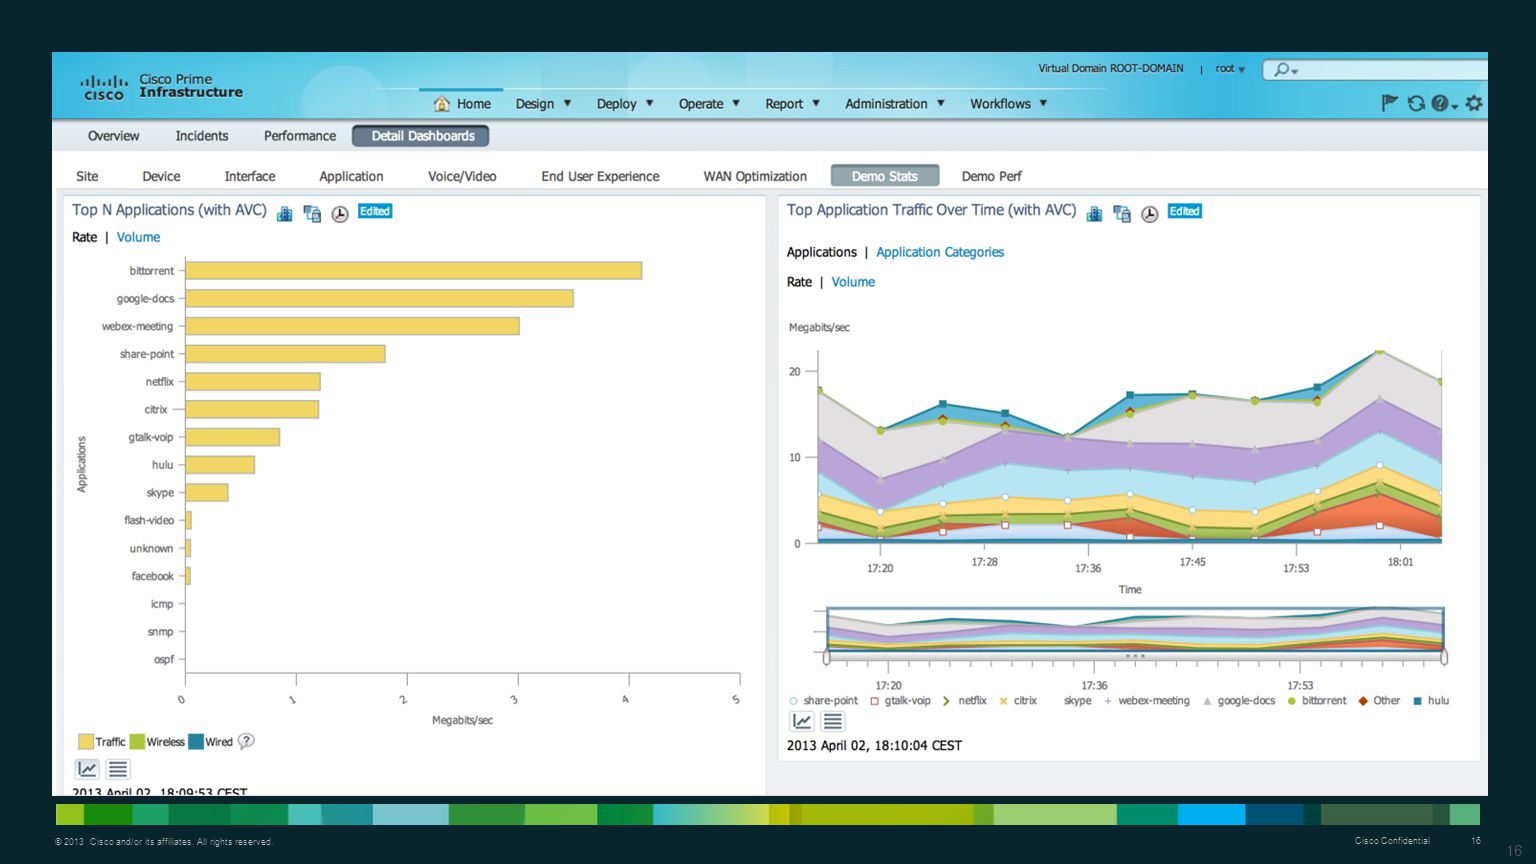Click Wireless green legend swatch
Image resolution: width=1536 pixels, height=864 pixels.
click(x=137, y=741)
